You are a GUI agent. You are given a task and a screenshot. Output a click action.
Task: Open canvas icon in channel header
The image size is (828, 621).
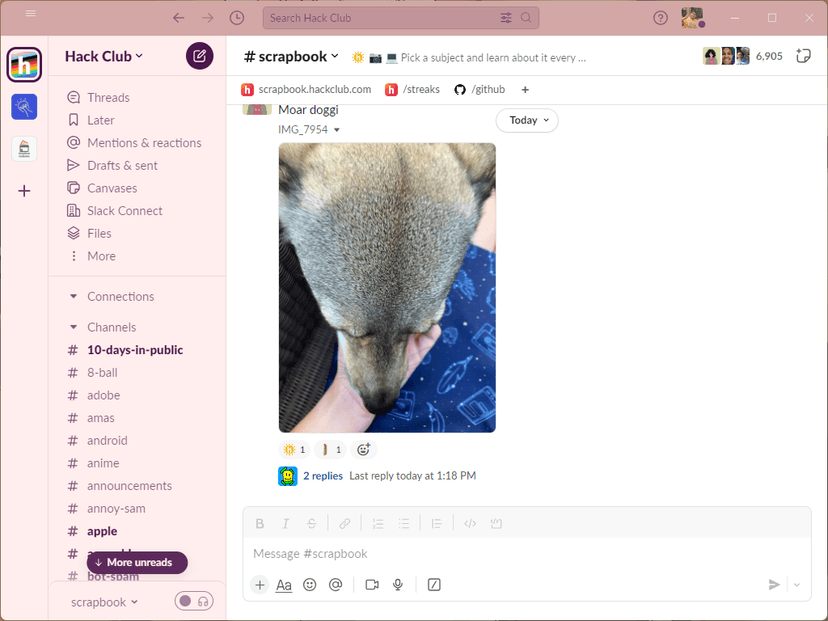click(x=803, y=56)
